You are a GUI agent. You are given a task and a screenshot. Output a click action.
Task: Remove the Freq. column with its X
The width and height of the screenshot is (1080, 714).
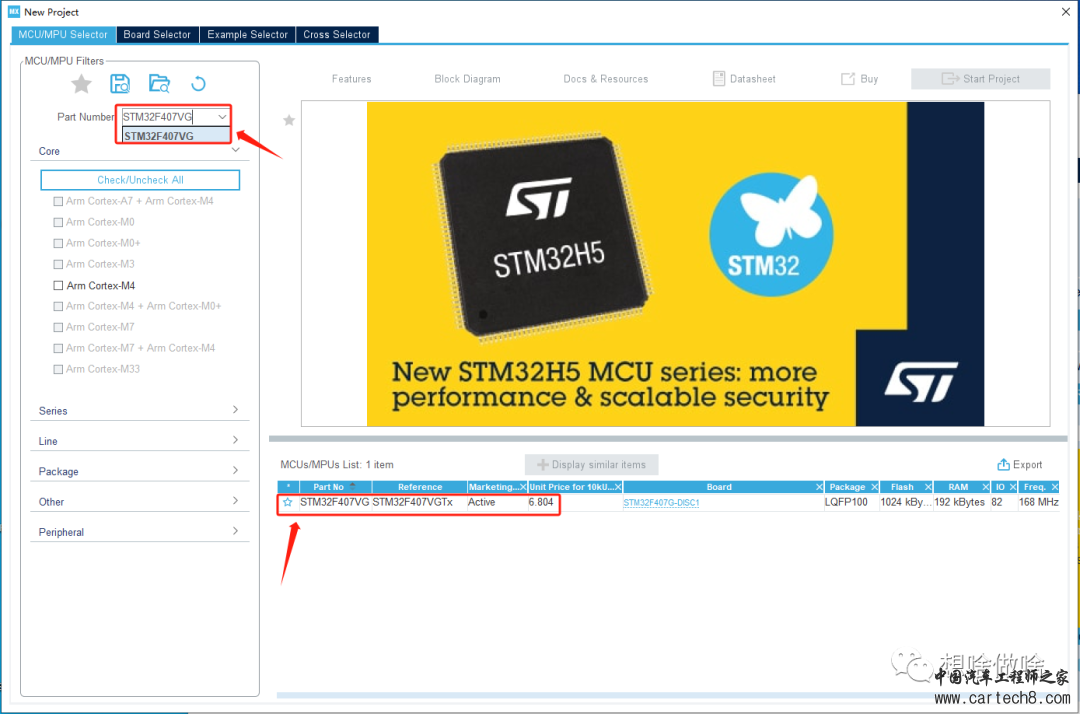tap(1054, 487)
